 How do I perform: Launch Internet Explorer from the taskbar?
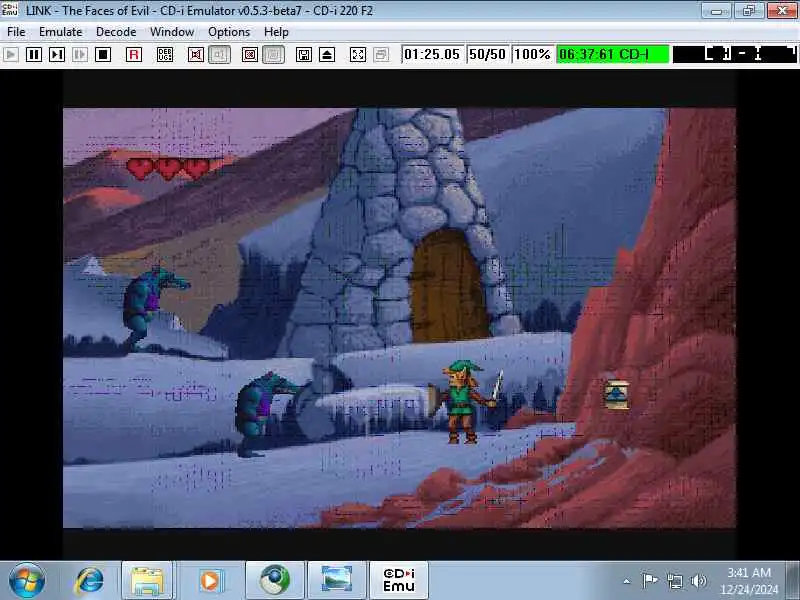(x=89, y=581)
